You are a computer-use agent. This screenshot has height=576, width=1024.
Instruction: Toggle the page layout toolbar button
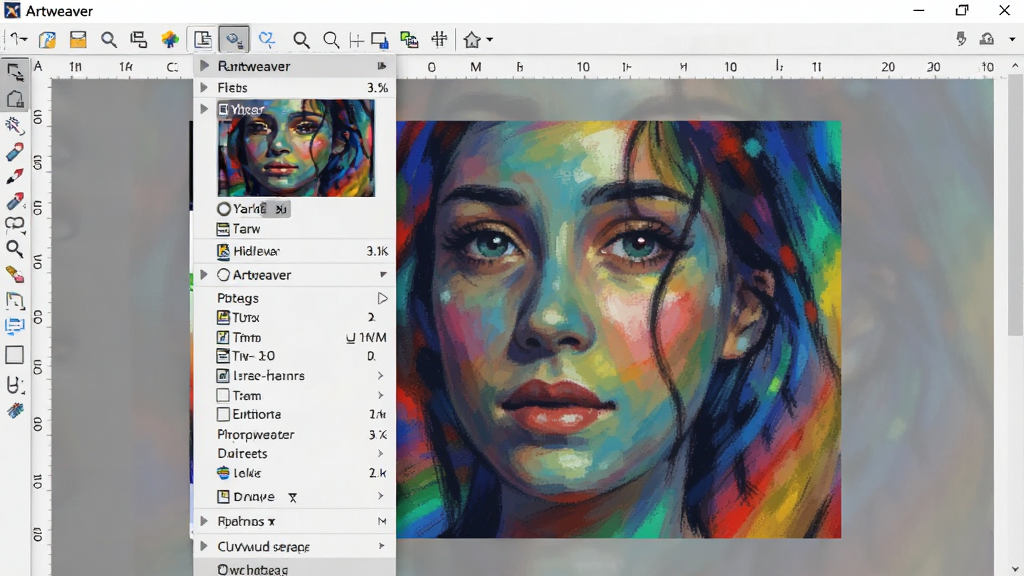(x=202, y=40)
